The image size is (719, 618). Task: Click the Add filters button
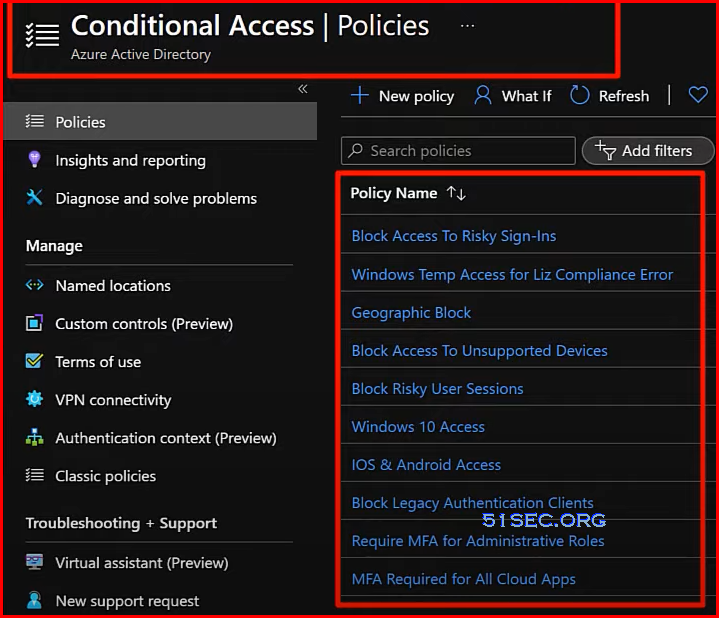pos(647,150)
